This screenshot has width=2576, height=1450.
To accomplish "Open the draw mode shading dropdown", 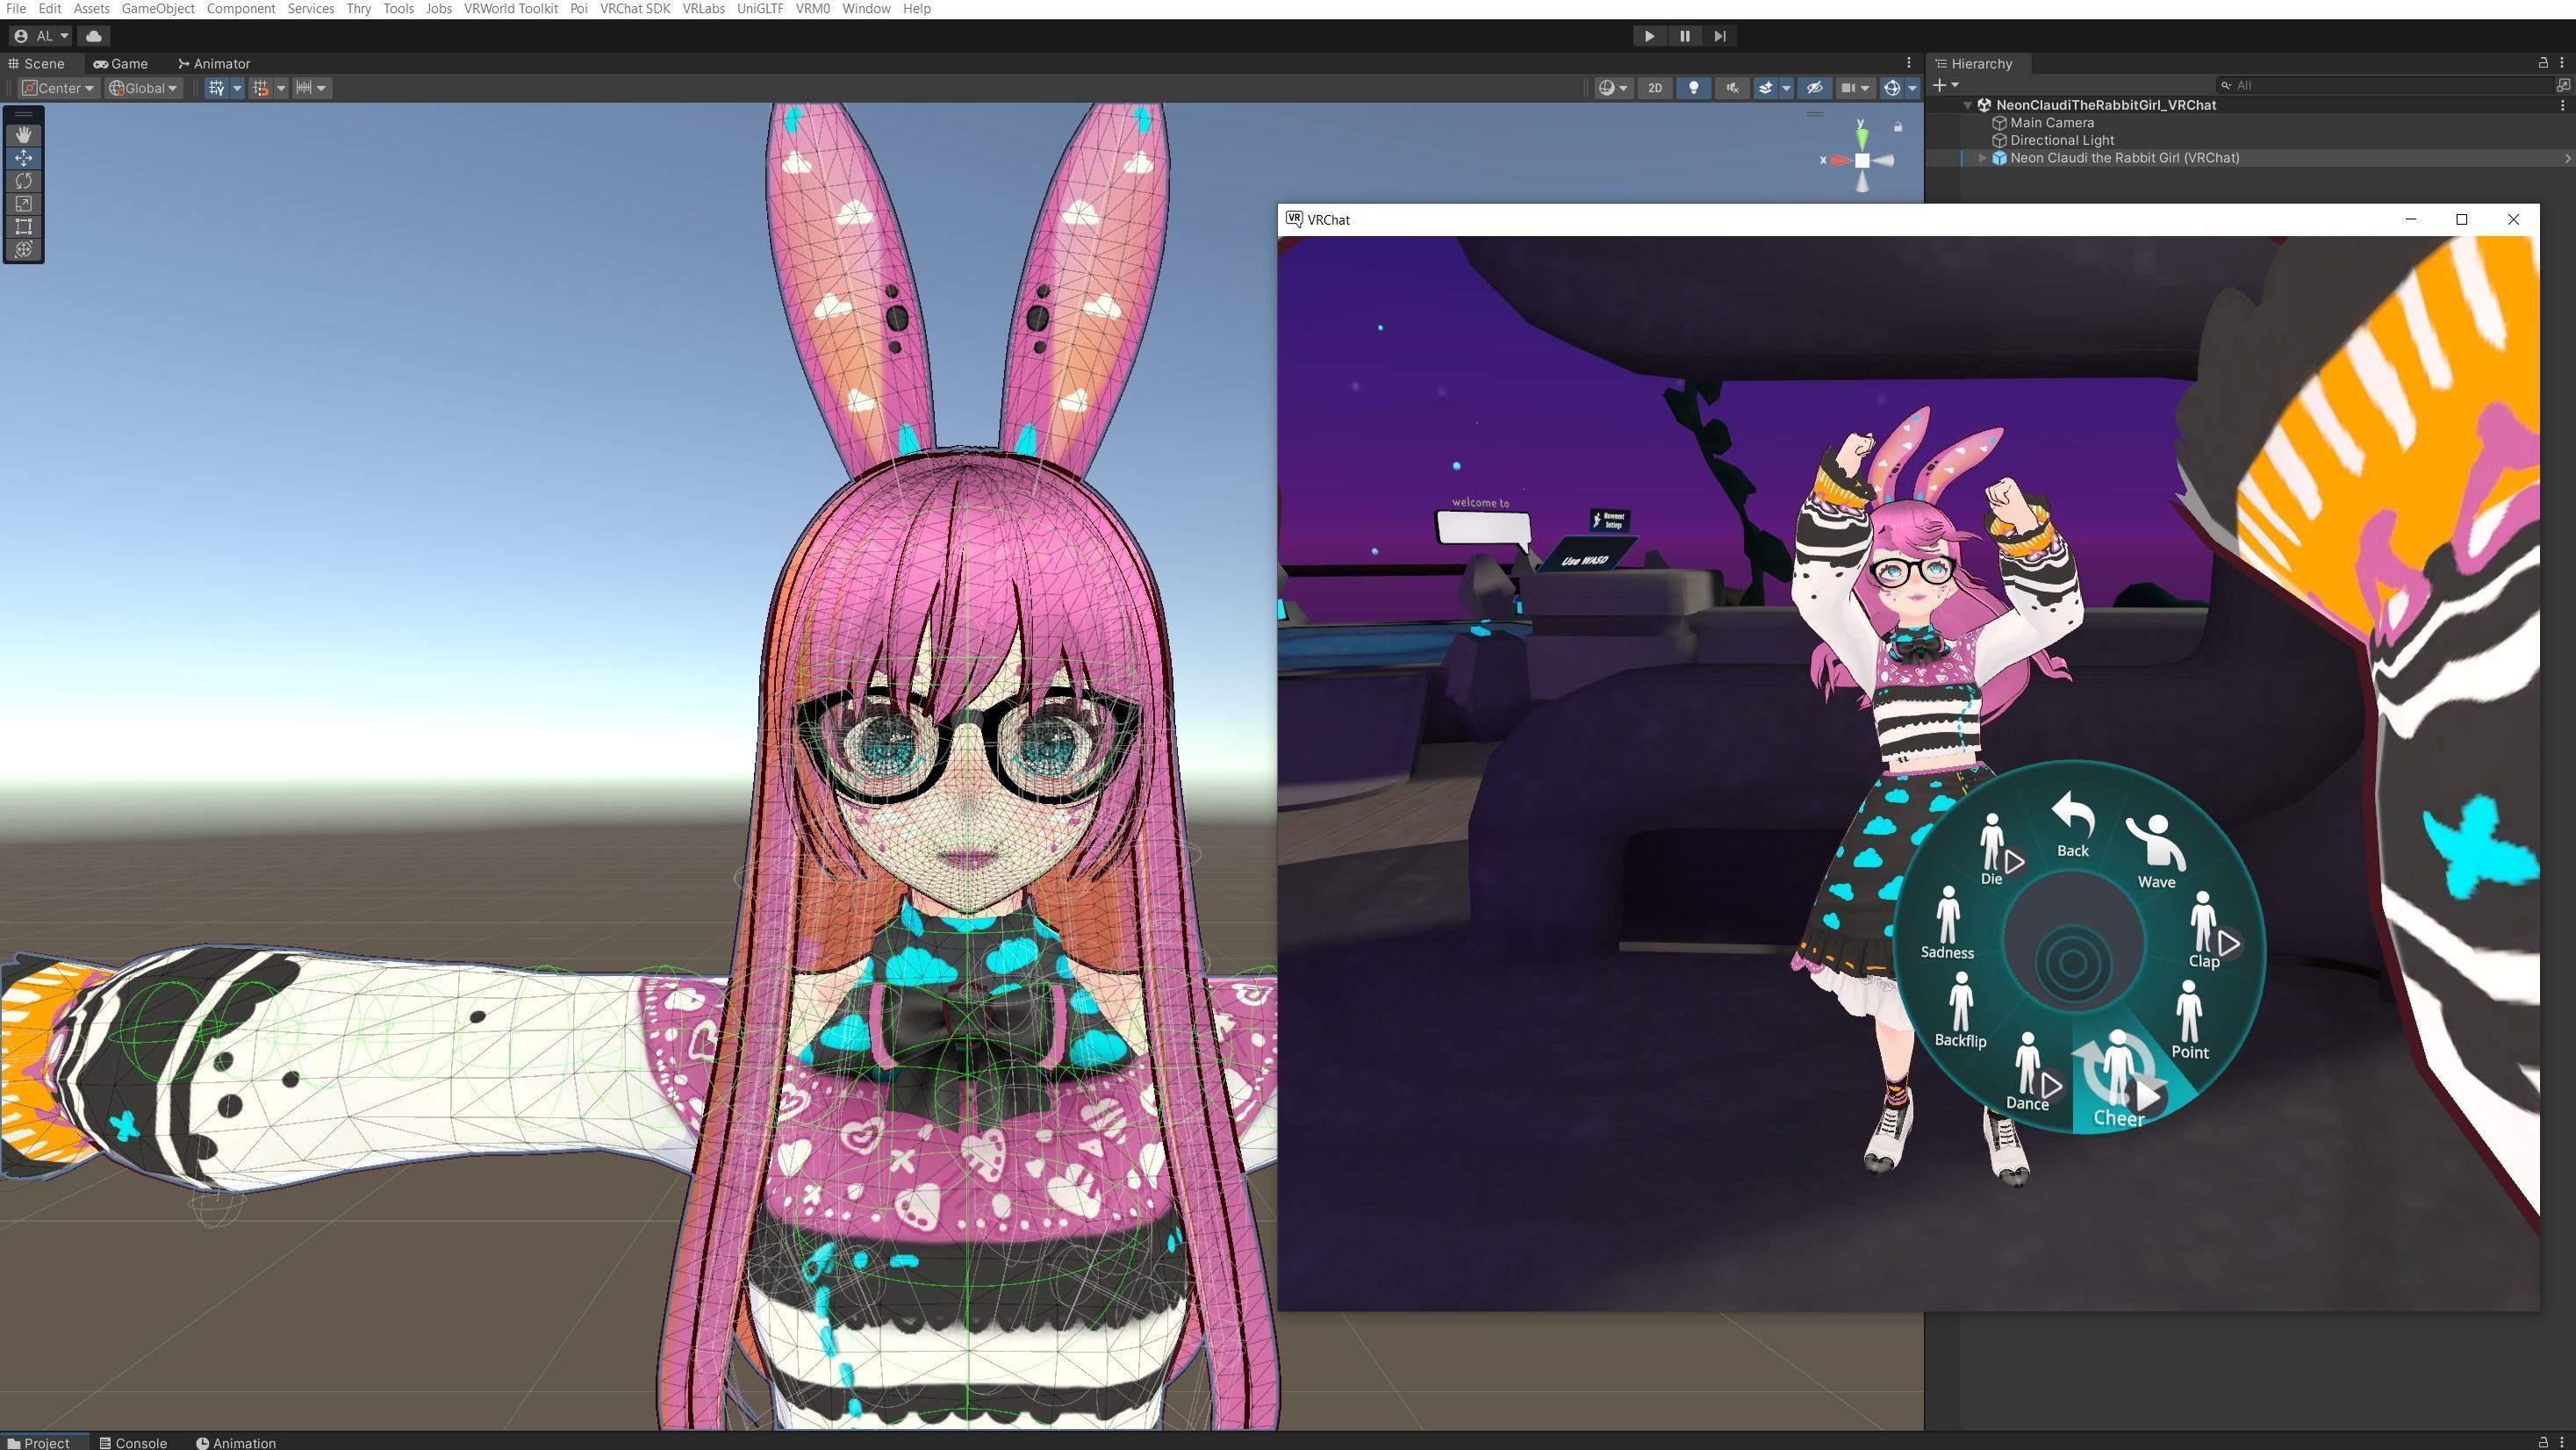I will coord(1613,88).
